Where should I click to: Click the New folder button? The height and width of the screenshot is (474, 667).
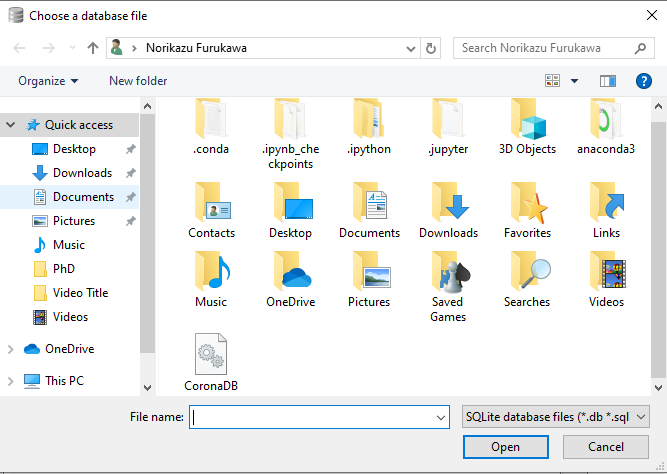[x=138, y=81]
